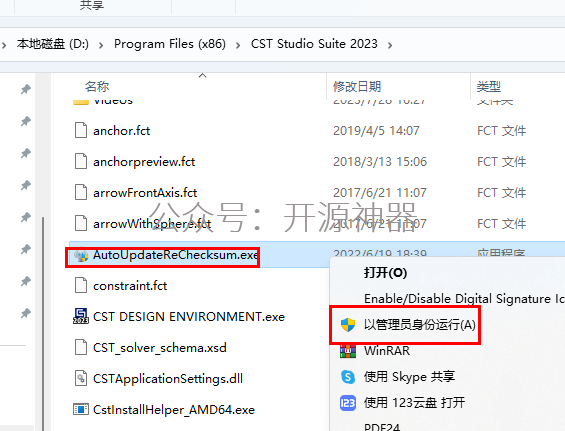Click date 2017/6/21 11:07 of arrowFrontAxis.fct

(380, 193)
